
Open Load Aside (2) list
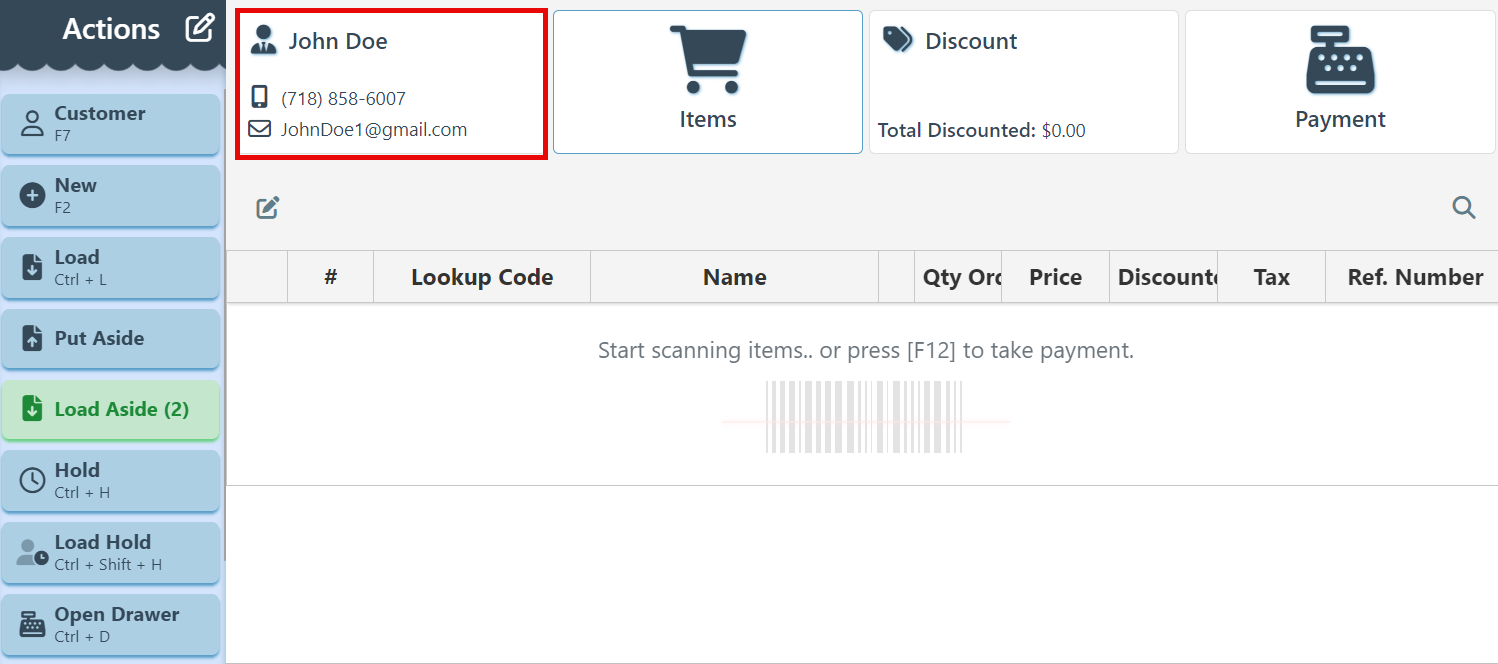[x=110, y=409]
